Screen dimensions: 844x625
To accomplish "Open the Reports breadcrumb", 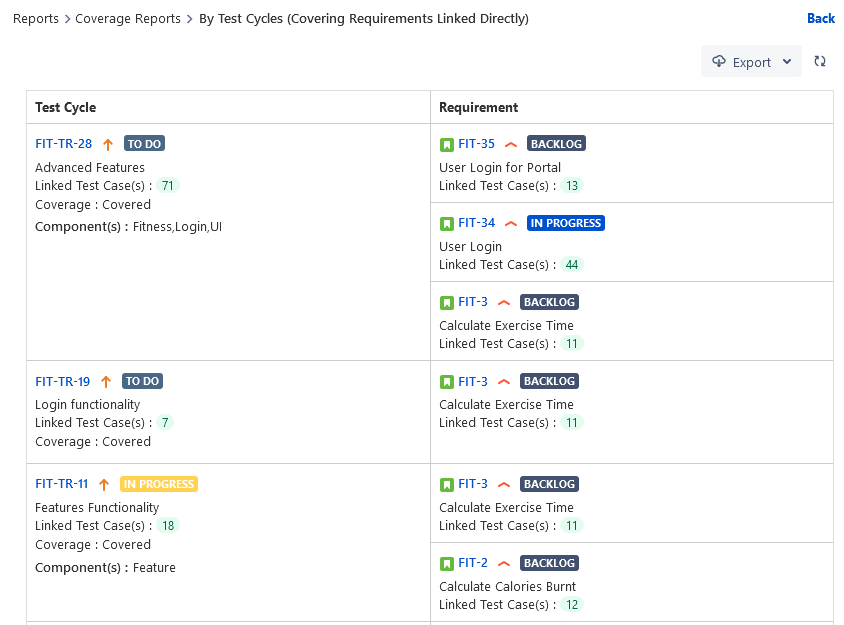I will (x=35, y=19).
